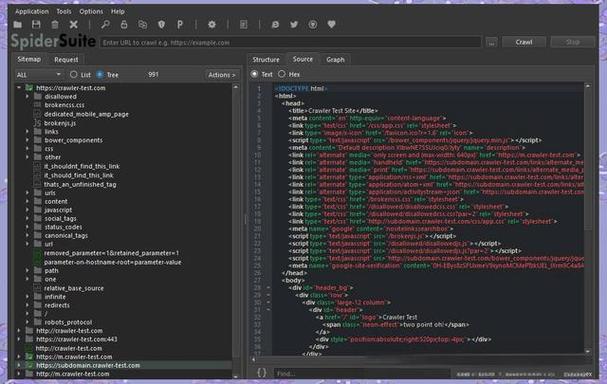607x384 pixels.
Task: Click the Find search field
Action: pyautogui.click(x=362, y=373)
